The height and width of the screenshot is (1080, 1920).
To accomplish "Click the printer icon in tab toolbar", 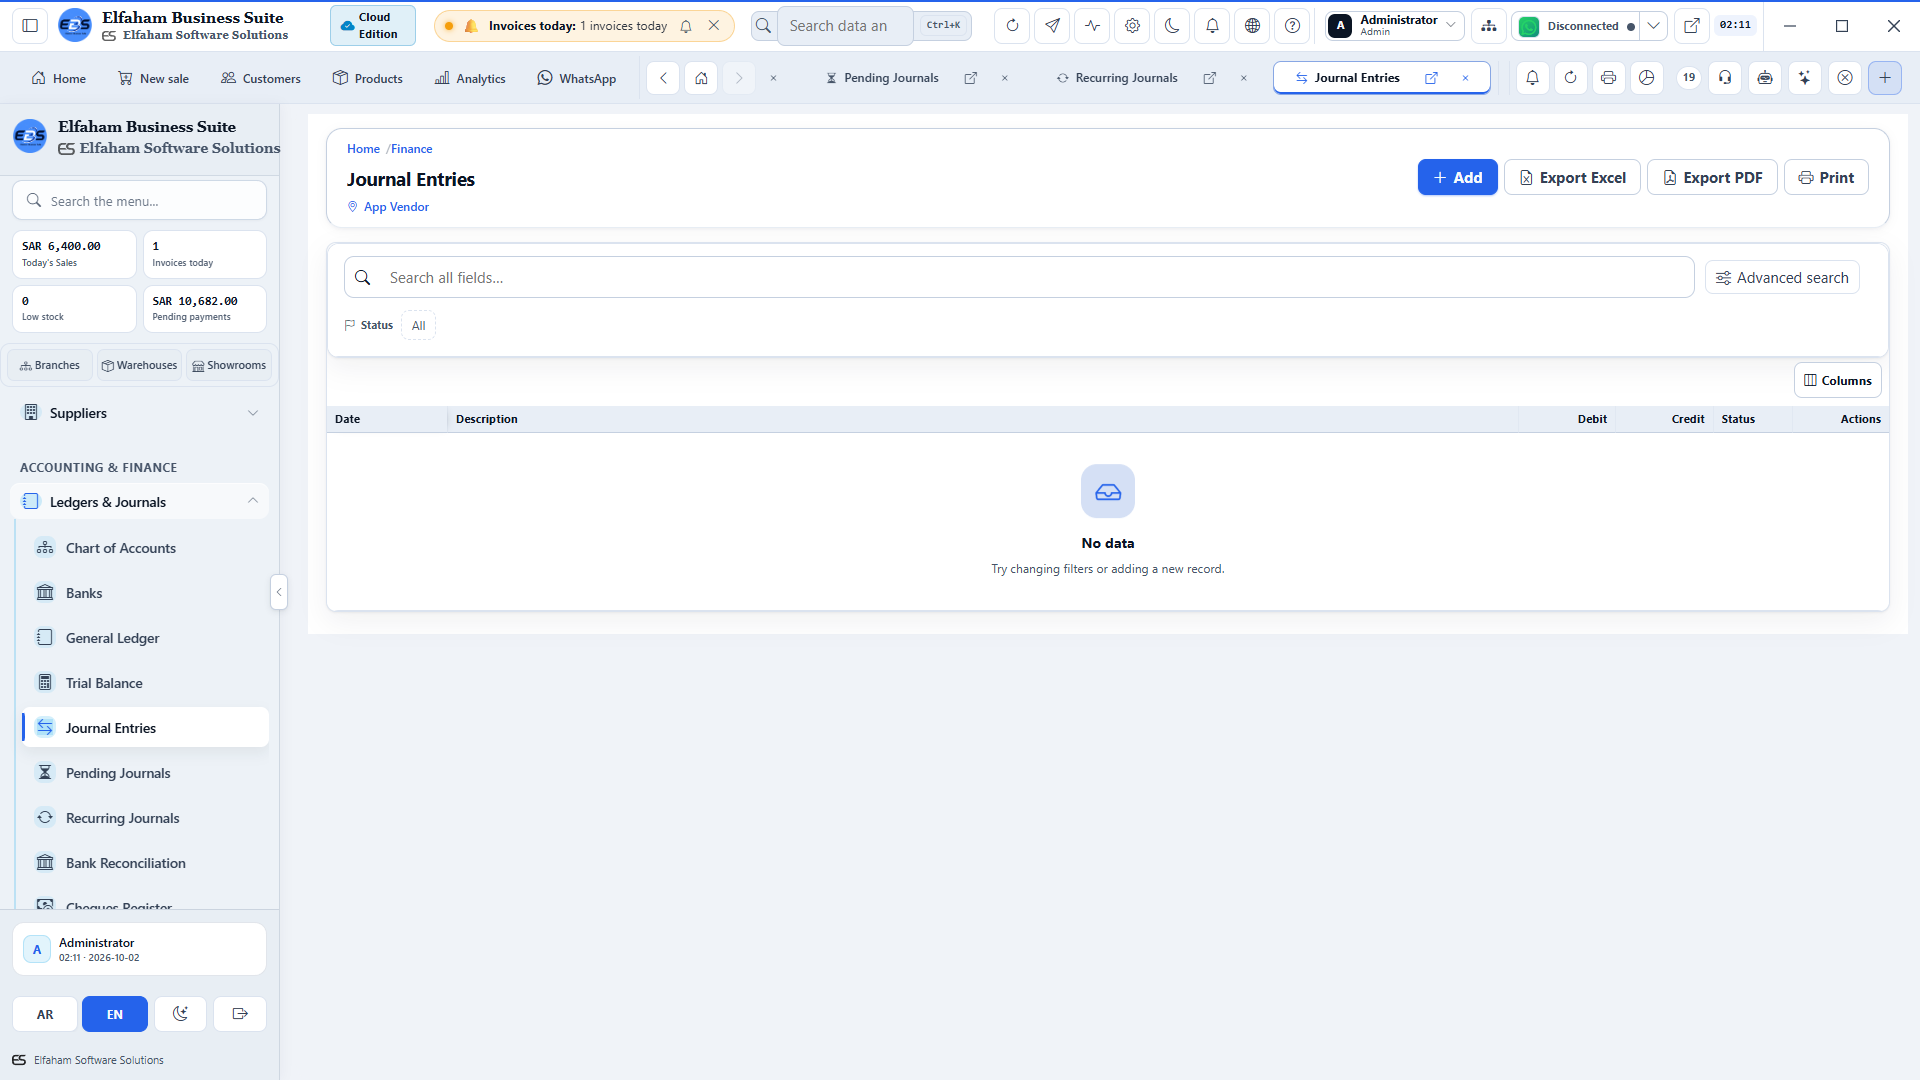I will tap(1608, 77).
